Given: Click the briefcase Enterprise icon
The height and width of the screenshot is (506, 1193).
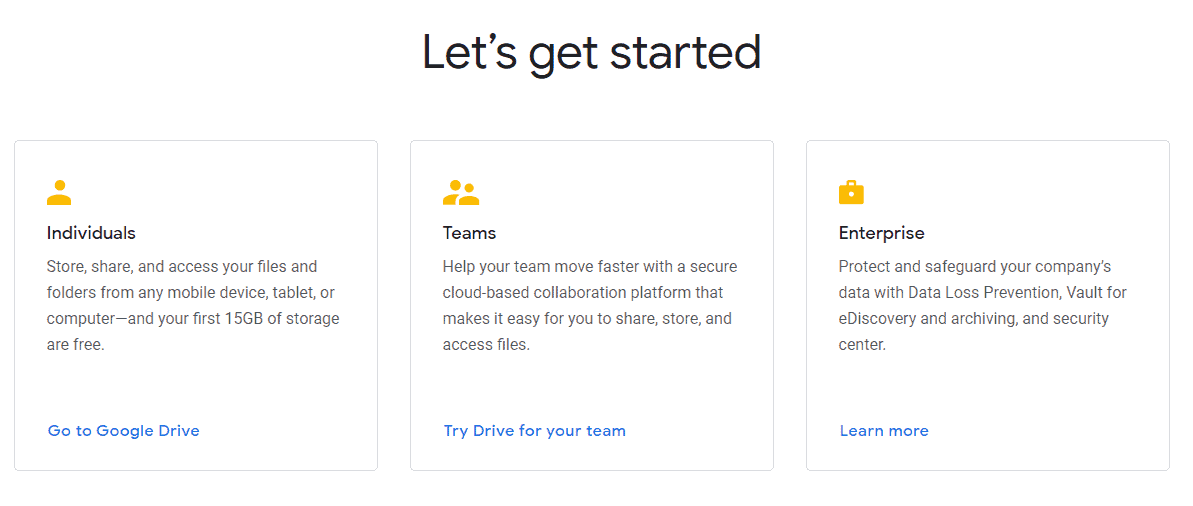Looking at the screenshot, I should pyautogui.click(x=851, y=192).
